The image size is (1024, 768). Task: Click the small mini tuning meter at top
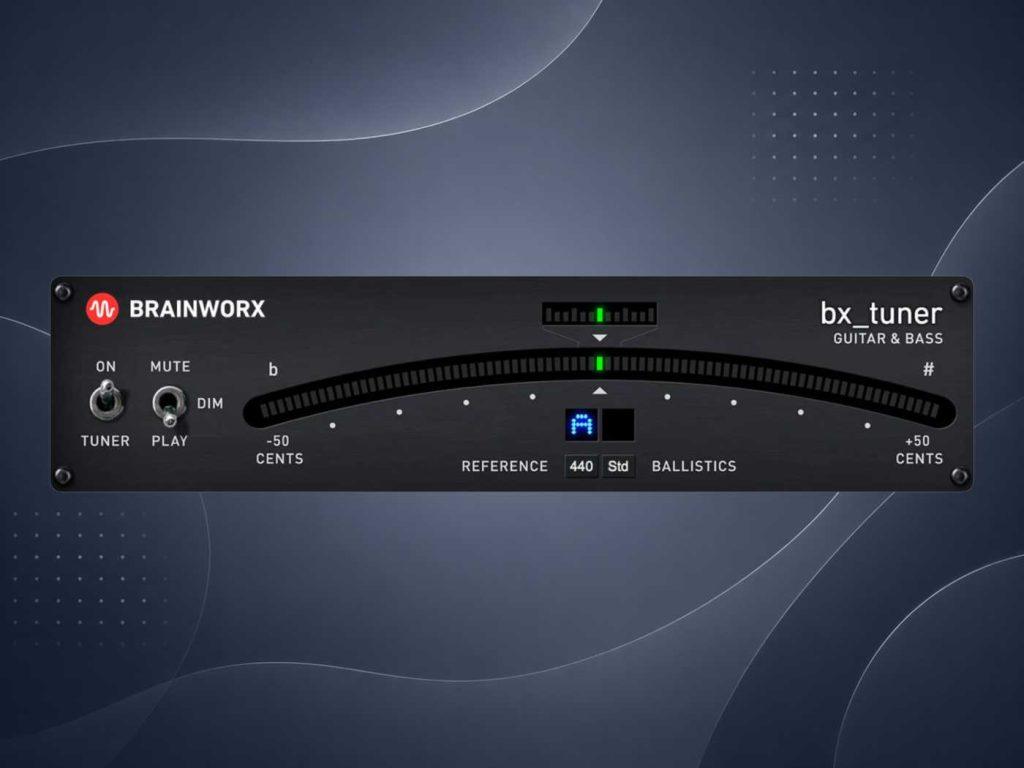point(599,315)
